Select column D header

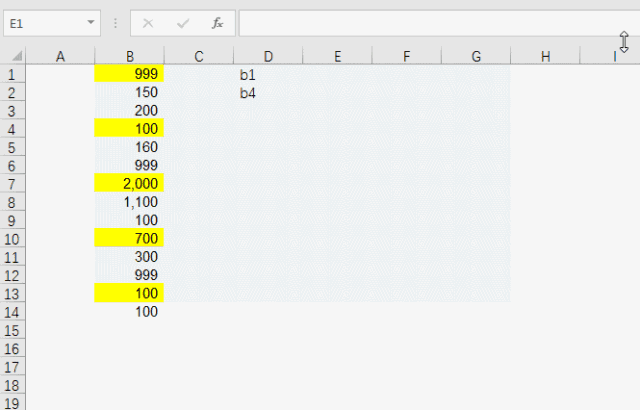(268, 56)
